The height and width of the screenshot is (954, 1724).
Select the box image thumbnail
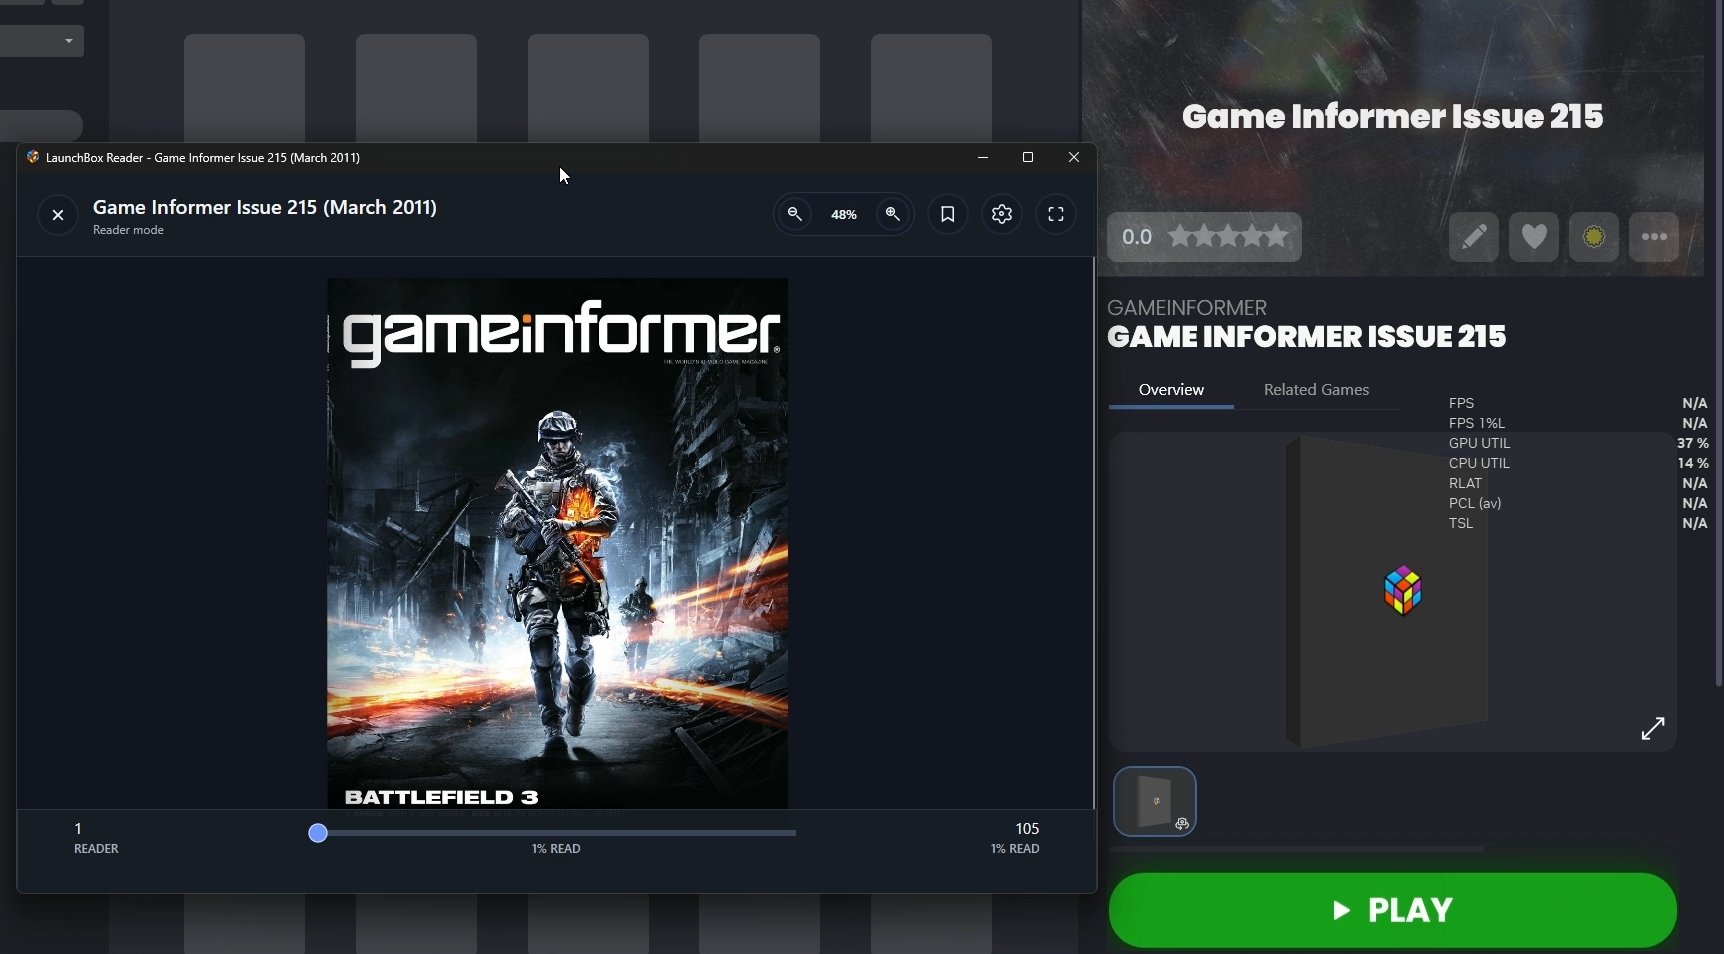tap(1155, 801)
